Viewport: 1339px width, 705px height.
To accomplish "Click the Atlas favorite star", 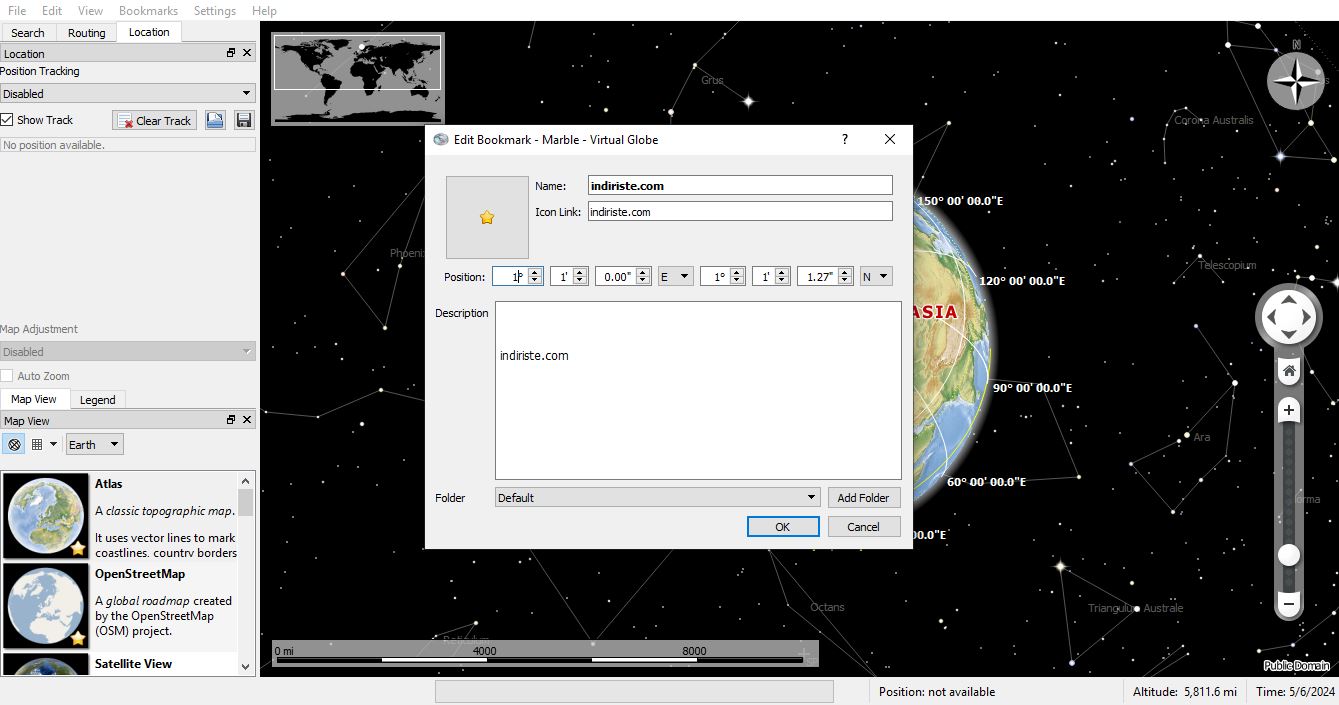I will pyautogui.click(x=78, y=548).
